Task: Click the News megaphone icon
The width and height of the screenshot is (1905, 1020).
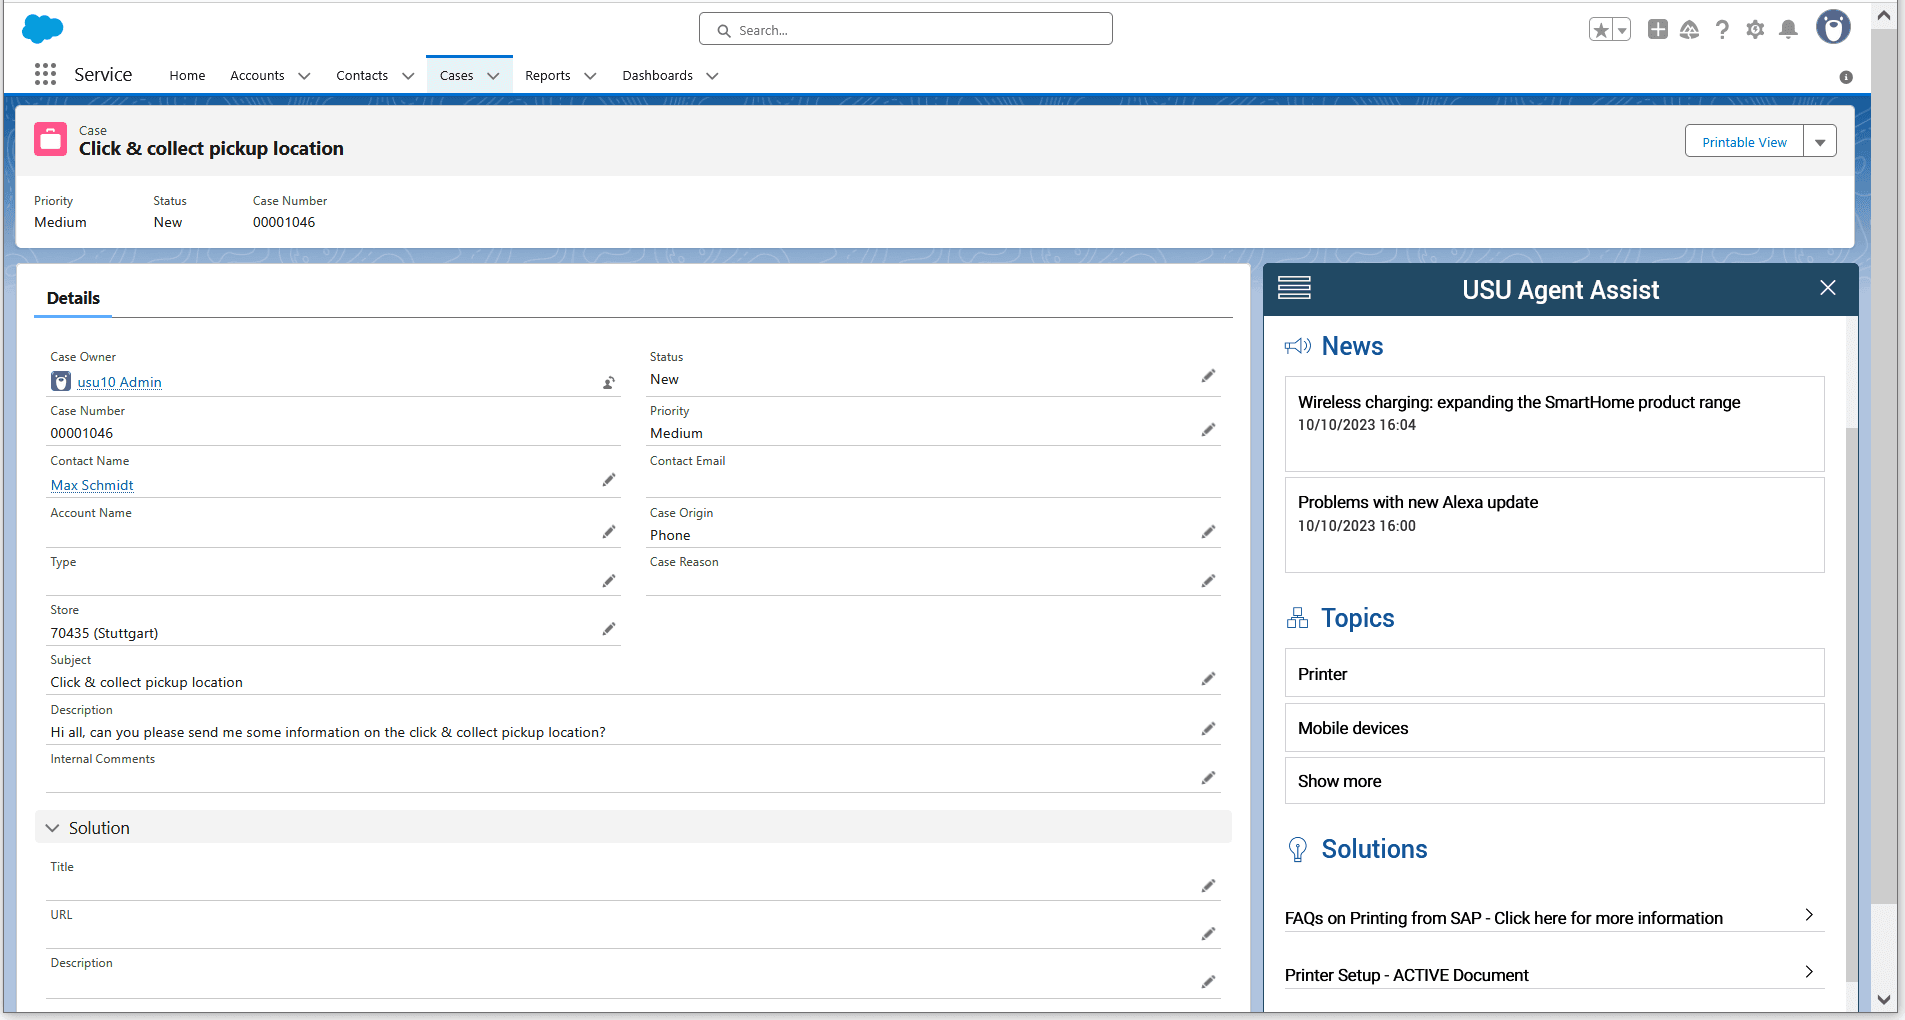Action: (1298, 346)
